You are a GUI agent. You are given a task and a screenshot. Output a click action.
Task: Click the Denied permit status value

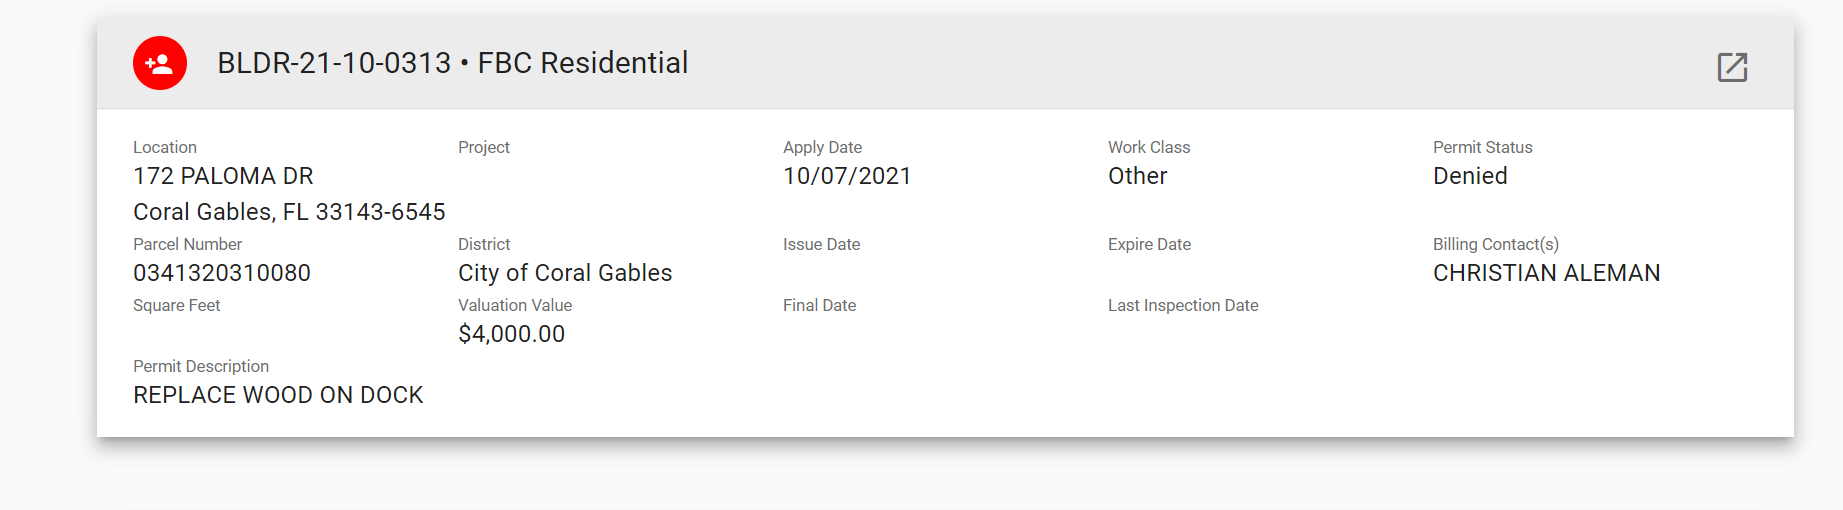pos(1470,176)
